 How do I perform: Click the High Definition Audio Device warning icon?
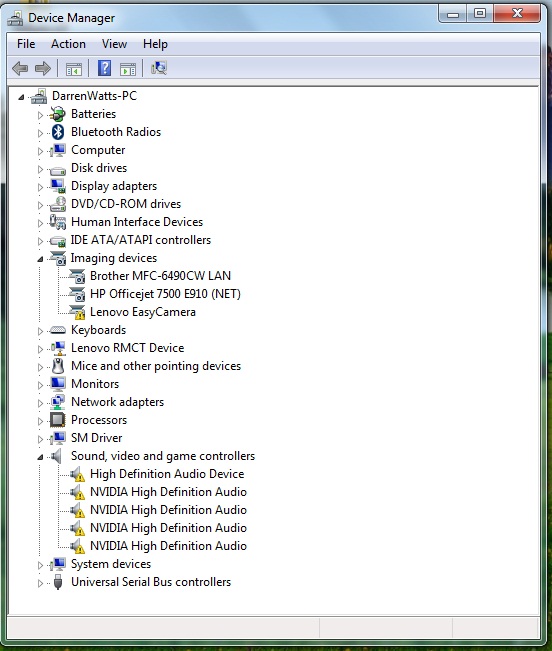point(77,474)
